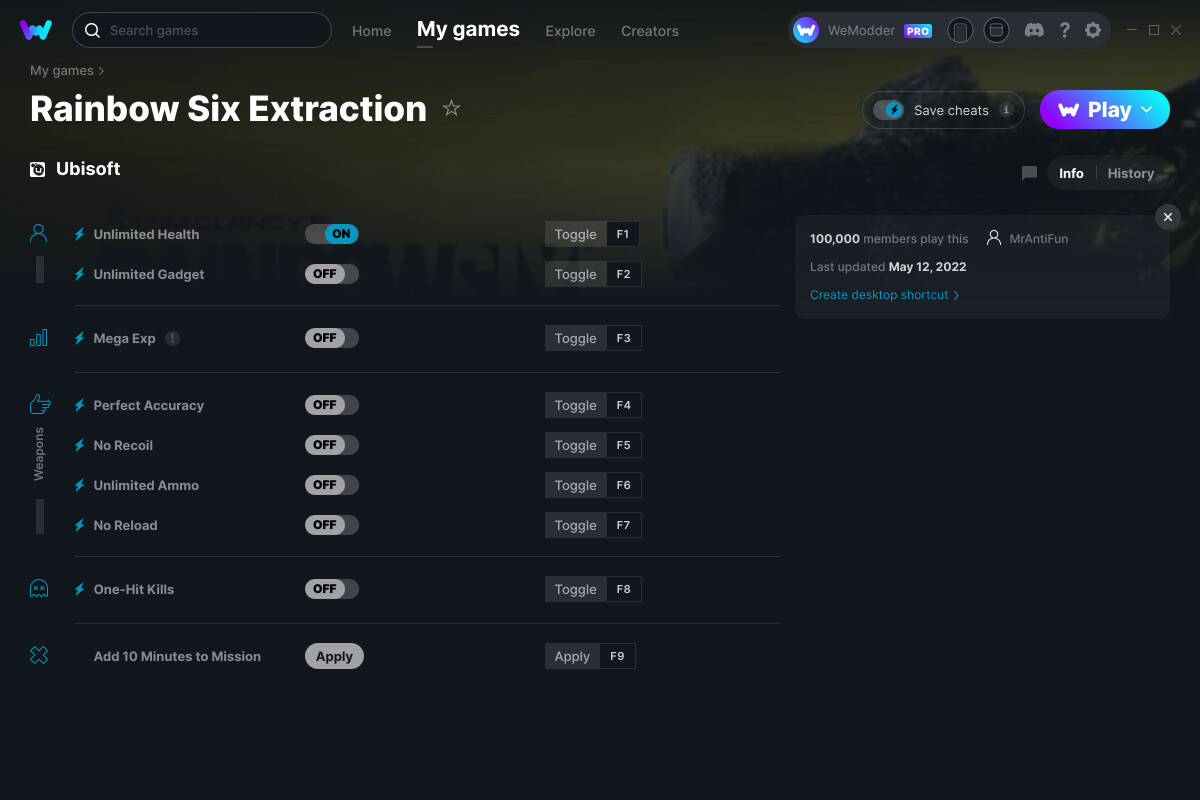Favorite Rainbow Six Extraction with the star icon
1200x800 pixels.
(x=451, y=108)
